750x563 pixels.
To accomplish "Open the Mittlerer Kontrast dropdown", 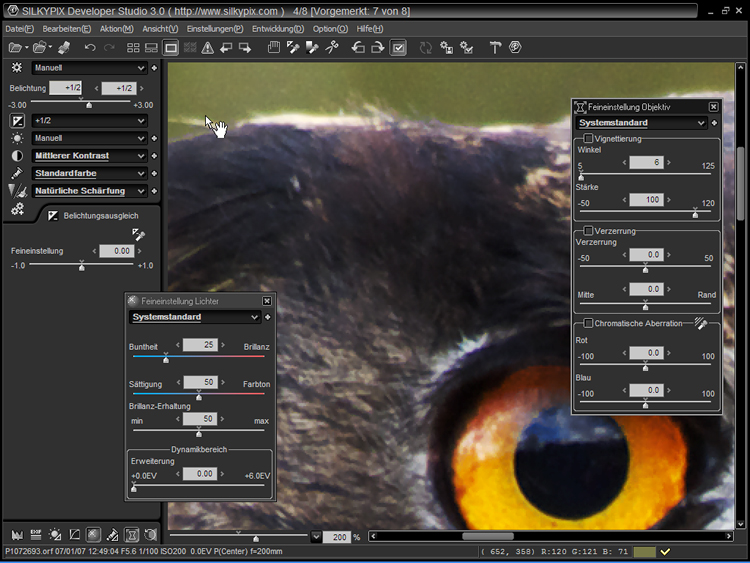I will (141, 156).
